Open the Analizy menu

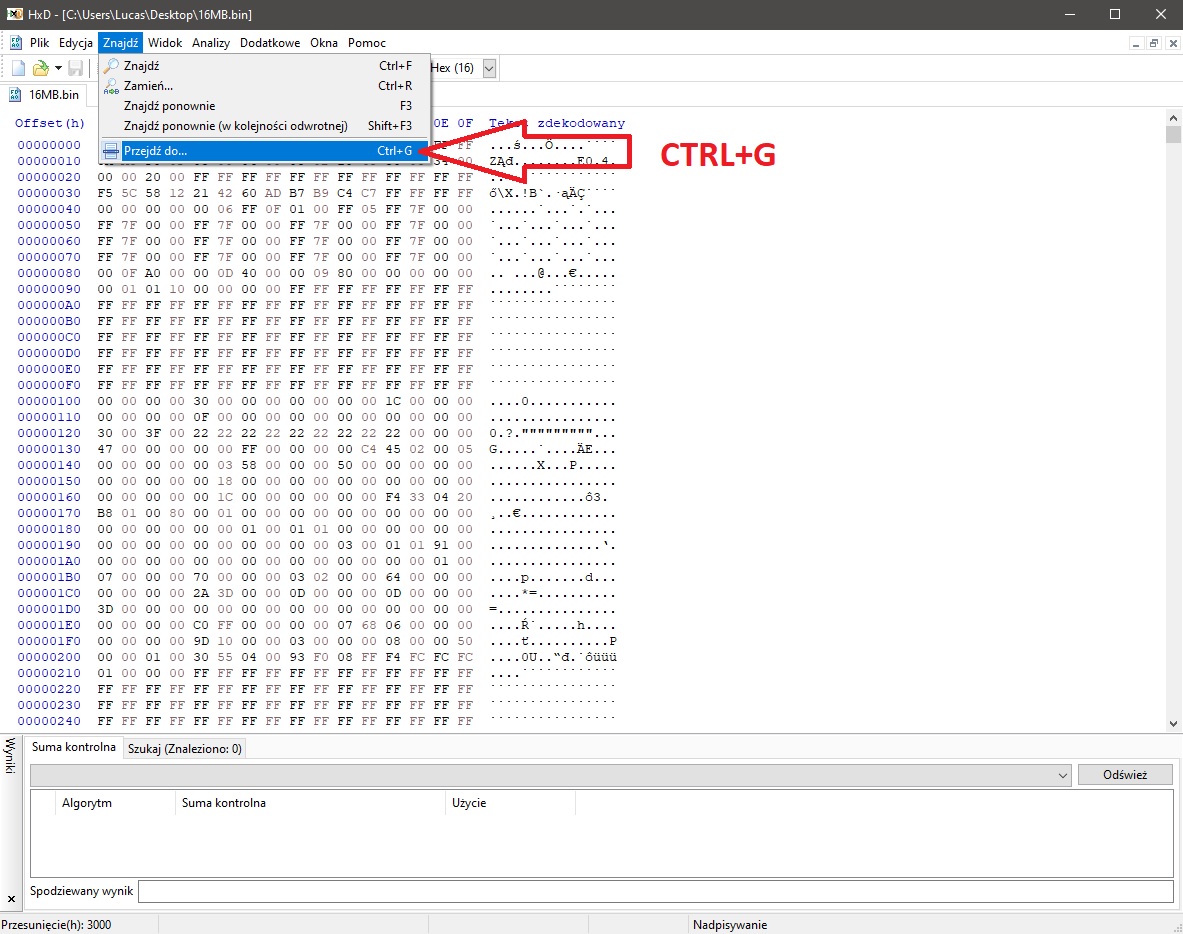pyautogui.click(x=210, y=43)
